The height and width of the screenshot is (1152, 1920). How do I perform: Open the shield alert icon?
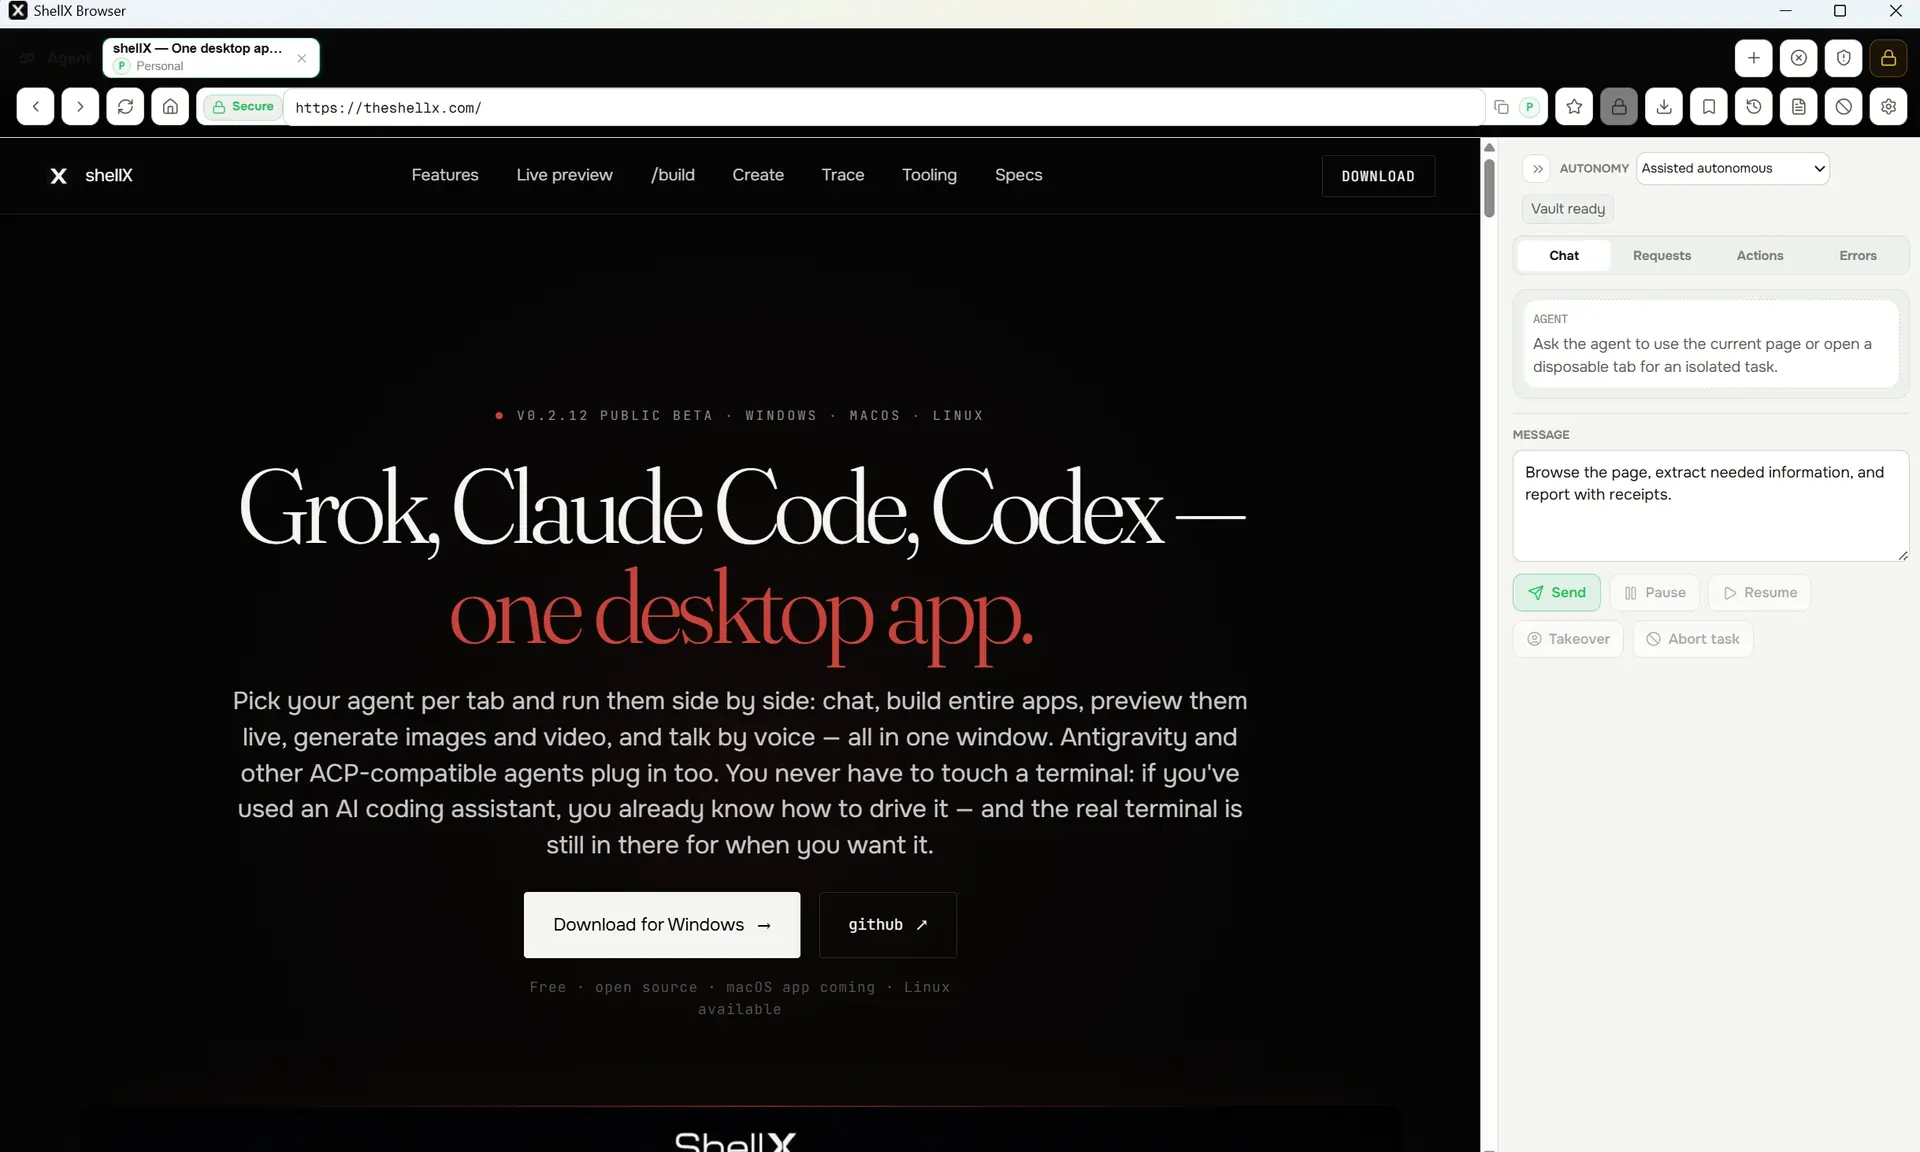pyautogui.click(x=1844, y=58)
